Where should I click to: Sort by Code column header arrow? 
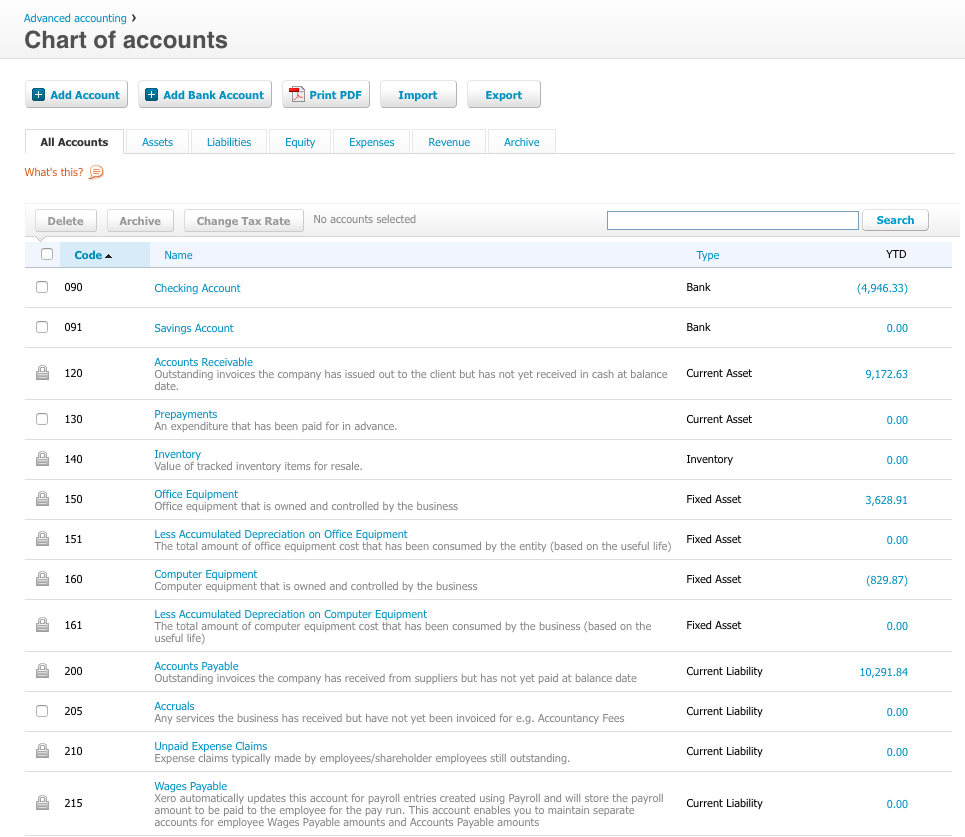pos(108,256)
